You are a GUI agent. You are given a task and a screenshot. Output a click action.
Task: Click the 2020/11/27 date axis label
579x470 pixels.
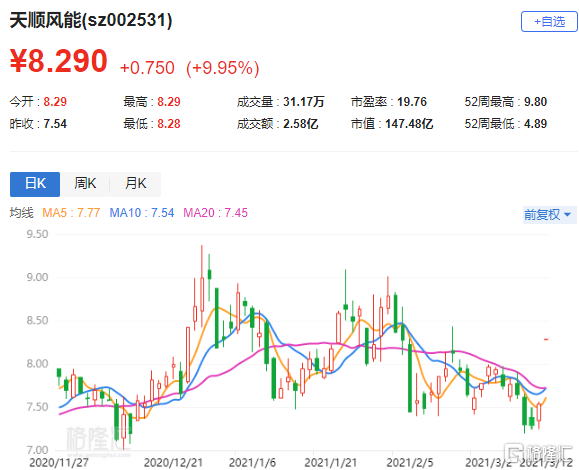[x=59, y=462]
